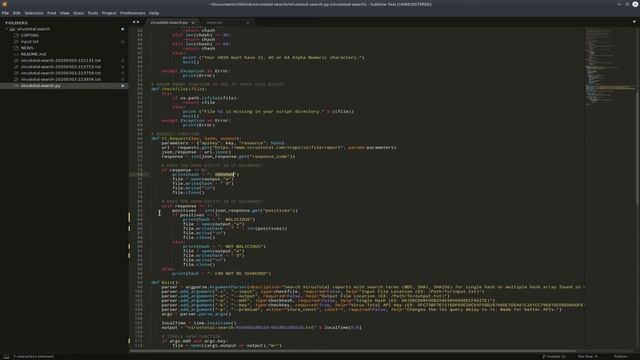Open tab list dropdown arrow
Image resolution: width=640 pixels, height=360 pixels.
634,22
